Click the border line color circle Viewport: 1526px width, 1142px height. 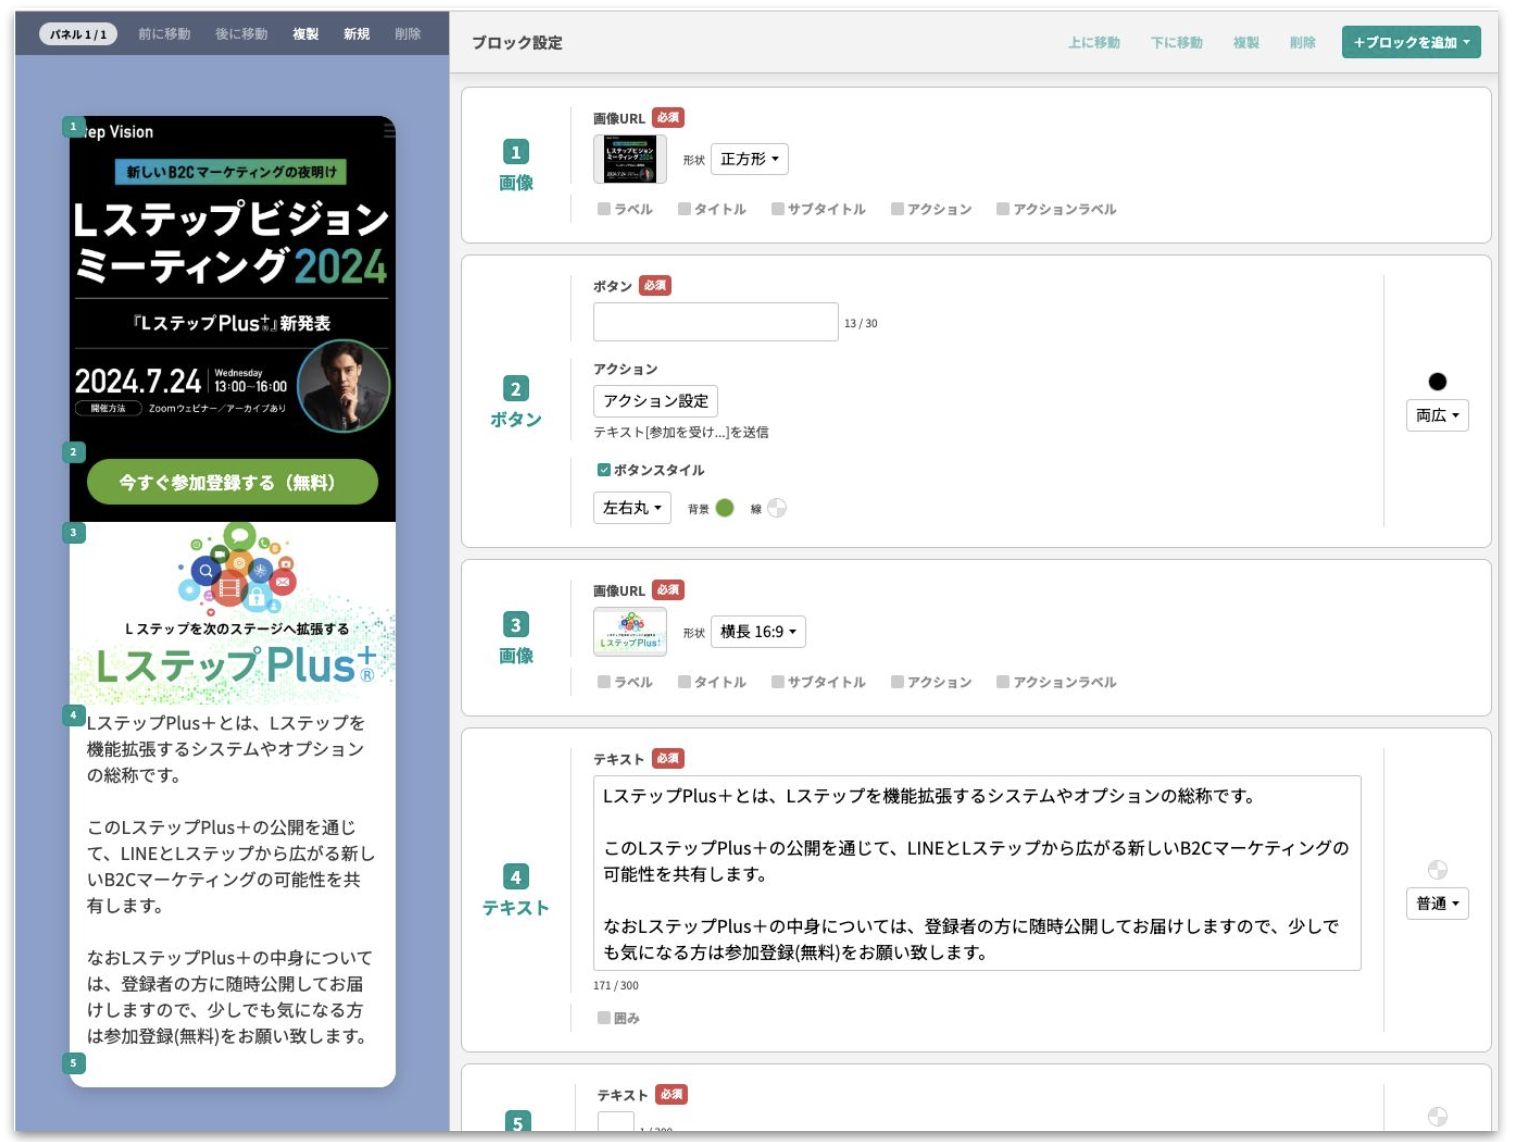[x=777, y=508]
